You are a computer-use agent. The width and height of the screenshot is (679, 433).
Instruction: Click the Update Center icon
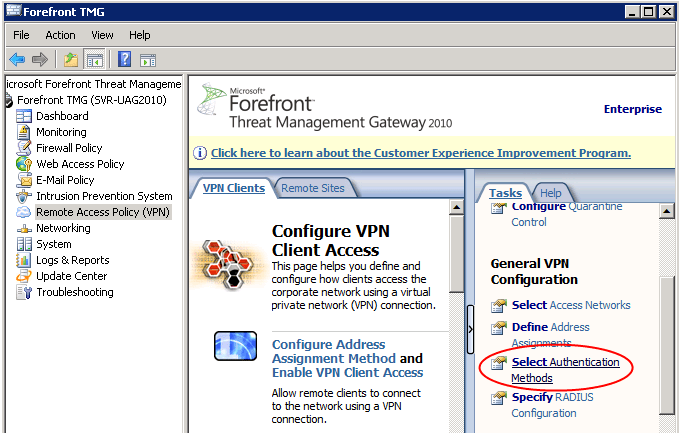click(x=24, y=276)
